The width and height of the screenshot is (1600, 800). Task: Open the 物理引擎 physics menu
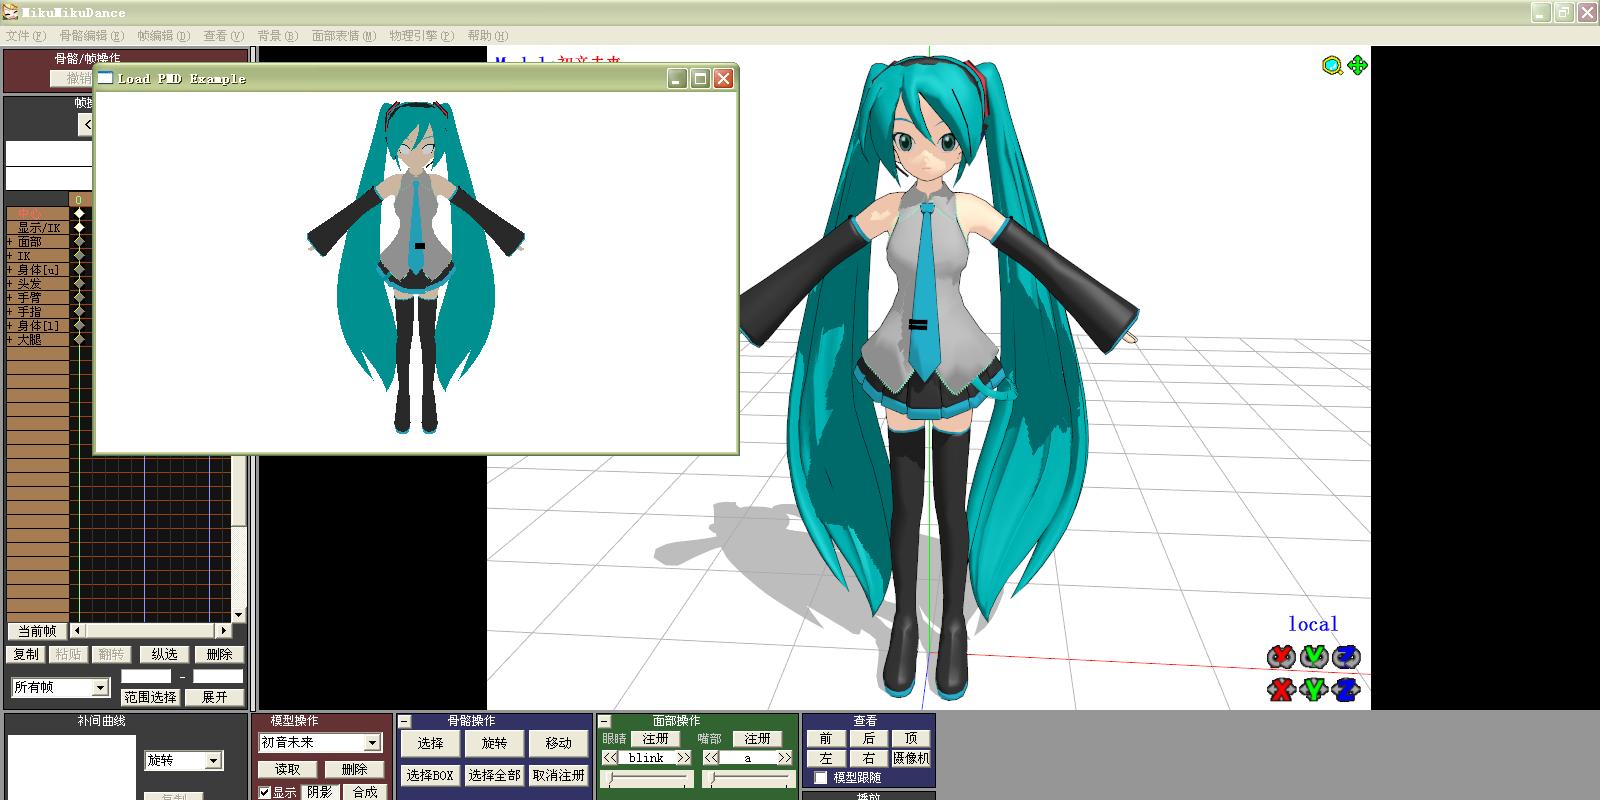[422, 35]
